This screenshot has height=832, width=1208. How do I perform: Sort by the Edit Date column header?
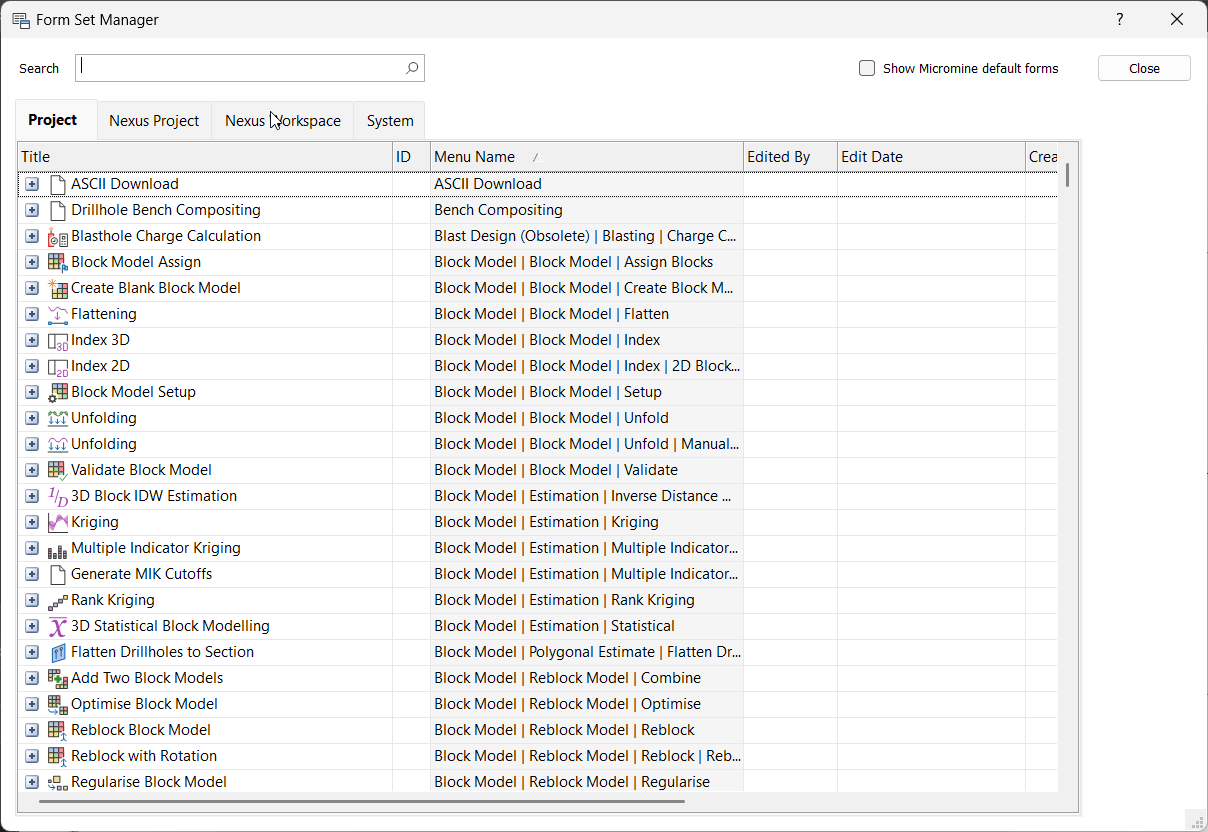click(931, 157)
